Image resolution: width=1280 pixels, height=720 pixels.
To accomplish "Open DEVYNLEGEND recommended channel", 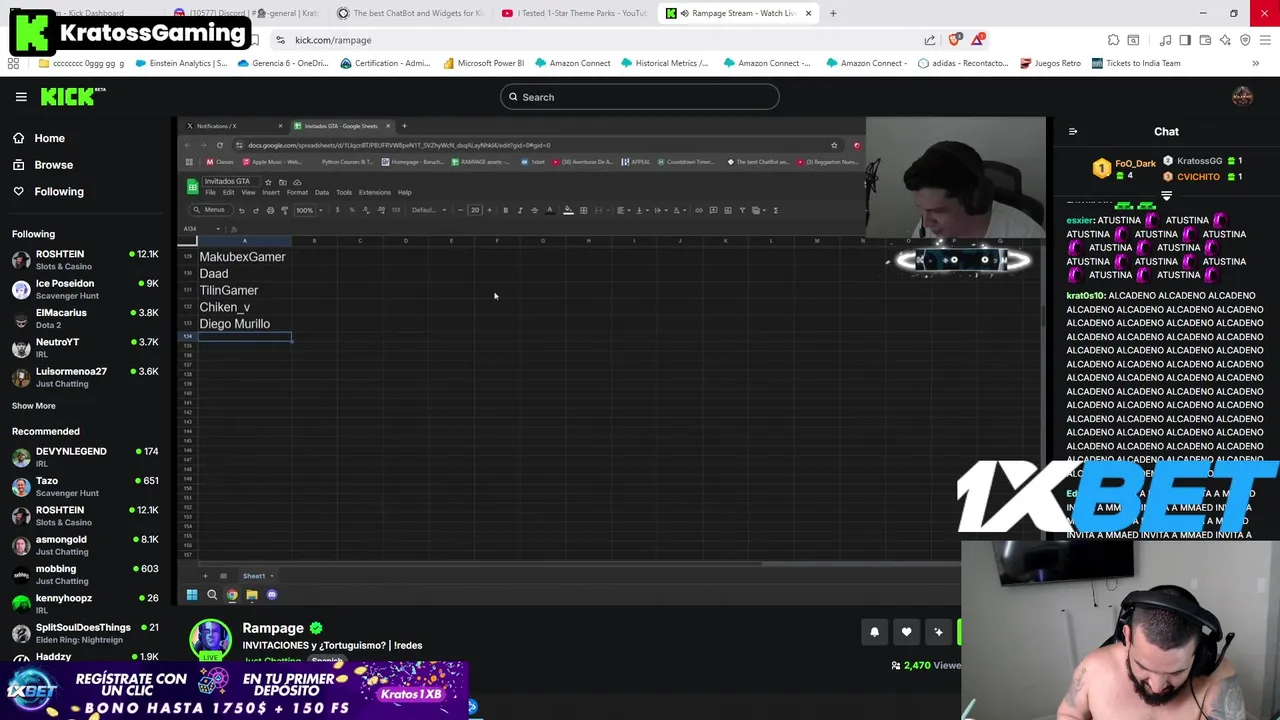I will coord(85,457).
